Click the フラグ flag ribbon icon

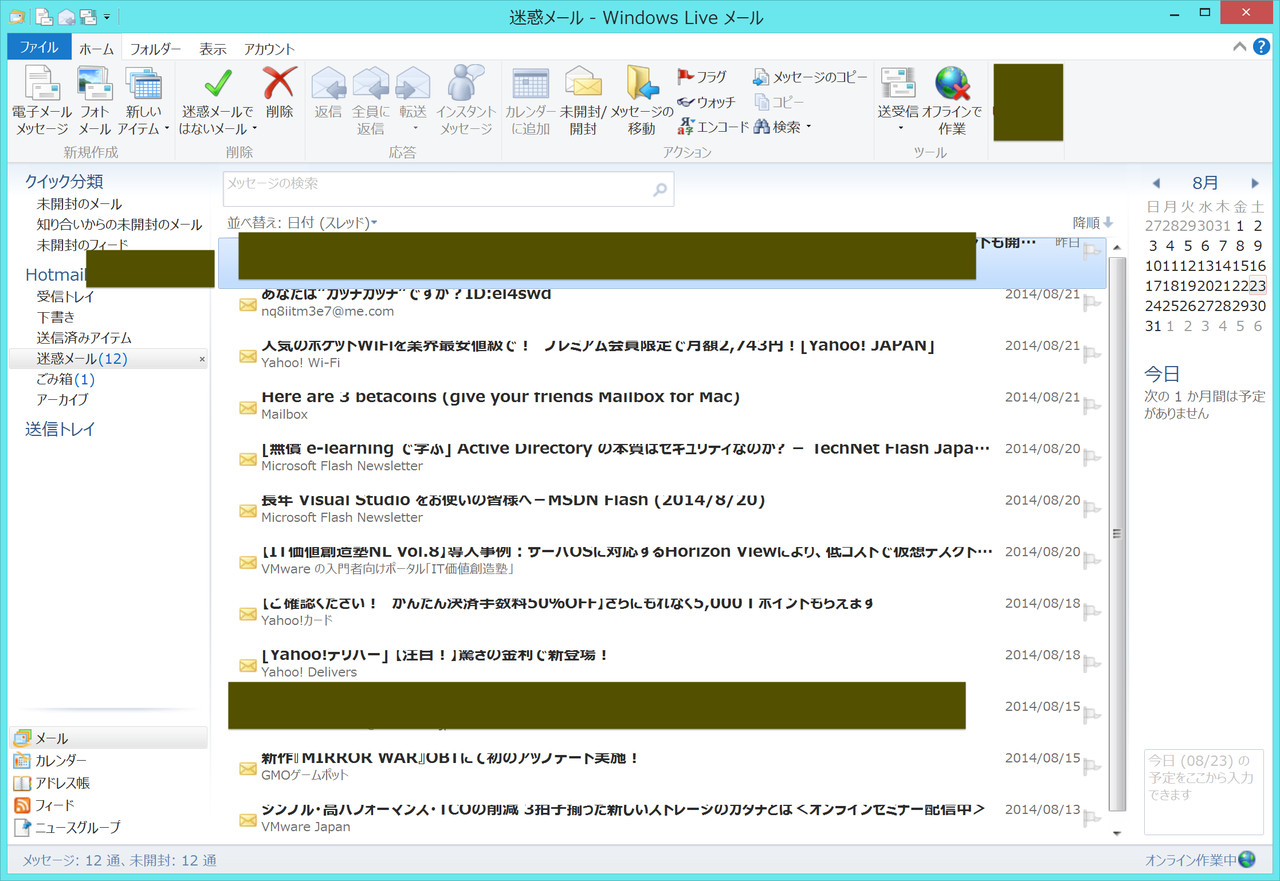pyautogui.click(x=685, y=77)
